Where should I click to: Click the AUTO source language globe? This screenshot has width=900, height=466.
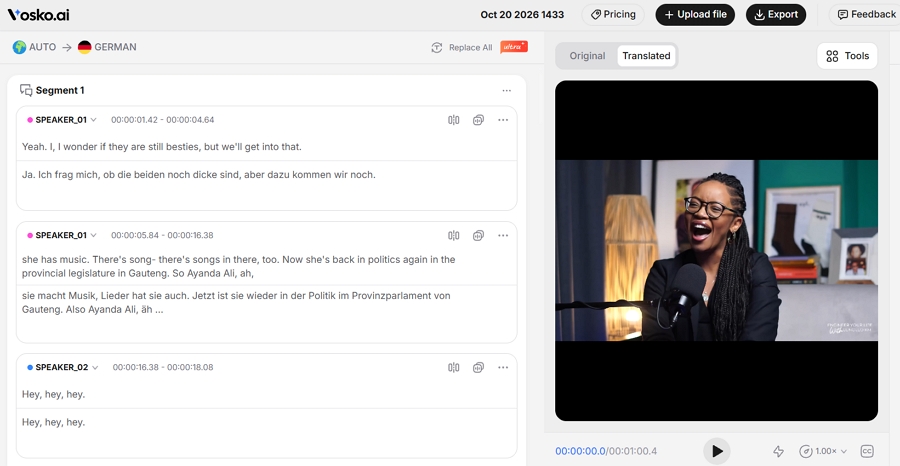coord(20,47)
